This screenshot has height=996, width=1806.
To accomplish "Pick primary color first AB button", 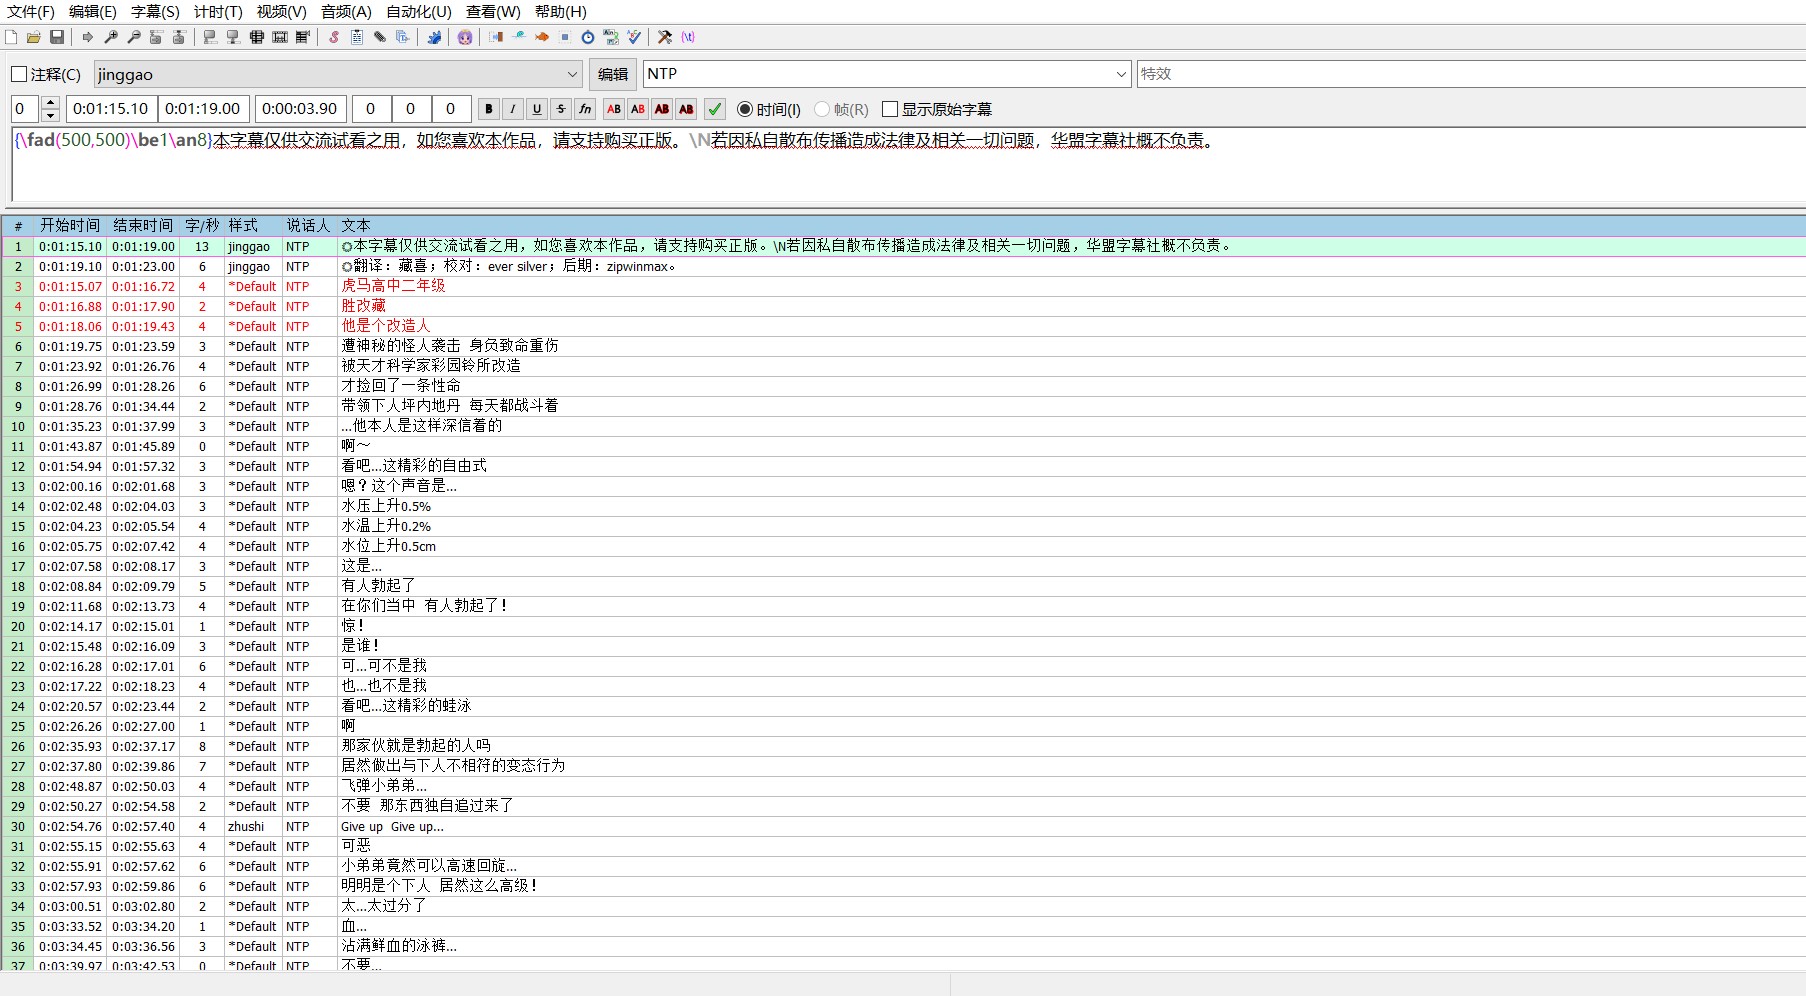I will tap(614, 109).
